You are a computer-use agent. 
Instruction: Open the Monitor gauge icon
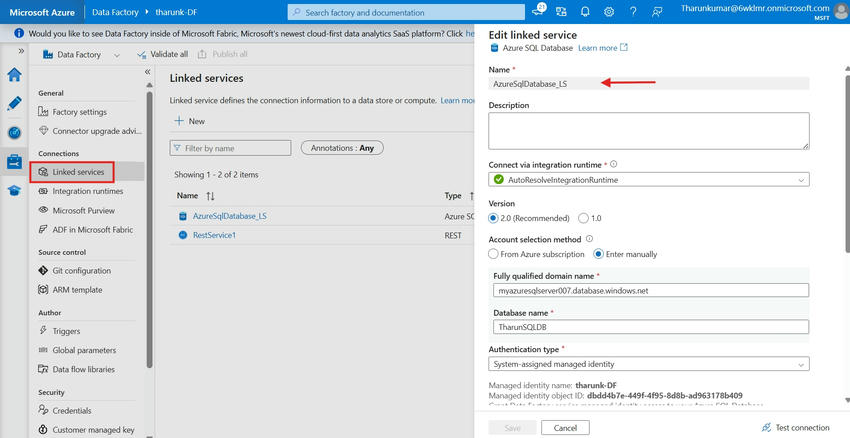[x=14, y=132]
